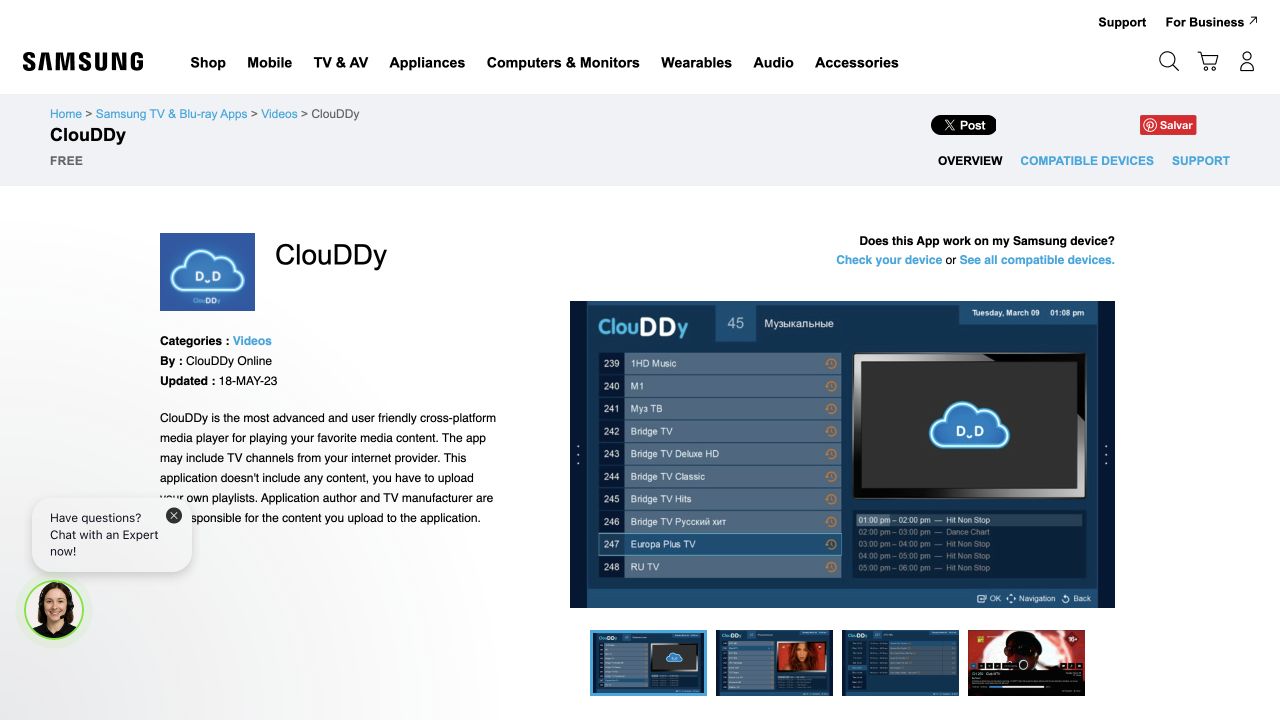Switch to the SUPPORT tab
Image resolution: width=1280 pixels, height=720 pixels.
1201,160
